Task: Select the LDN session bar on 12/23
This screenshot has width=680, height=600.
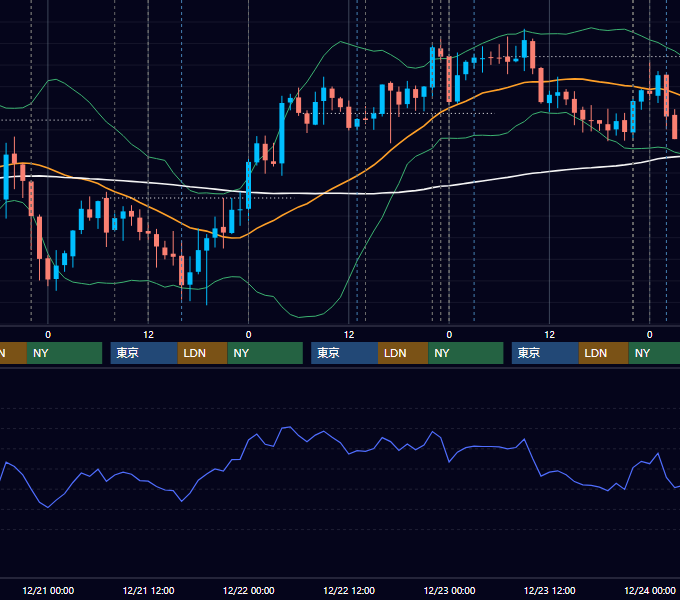Action: pos(604,353)
